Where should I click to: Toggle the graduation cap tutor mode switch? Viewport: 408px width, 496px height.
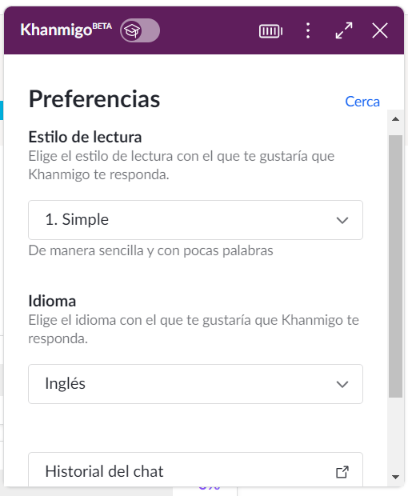coord(140,30)
